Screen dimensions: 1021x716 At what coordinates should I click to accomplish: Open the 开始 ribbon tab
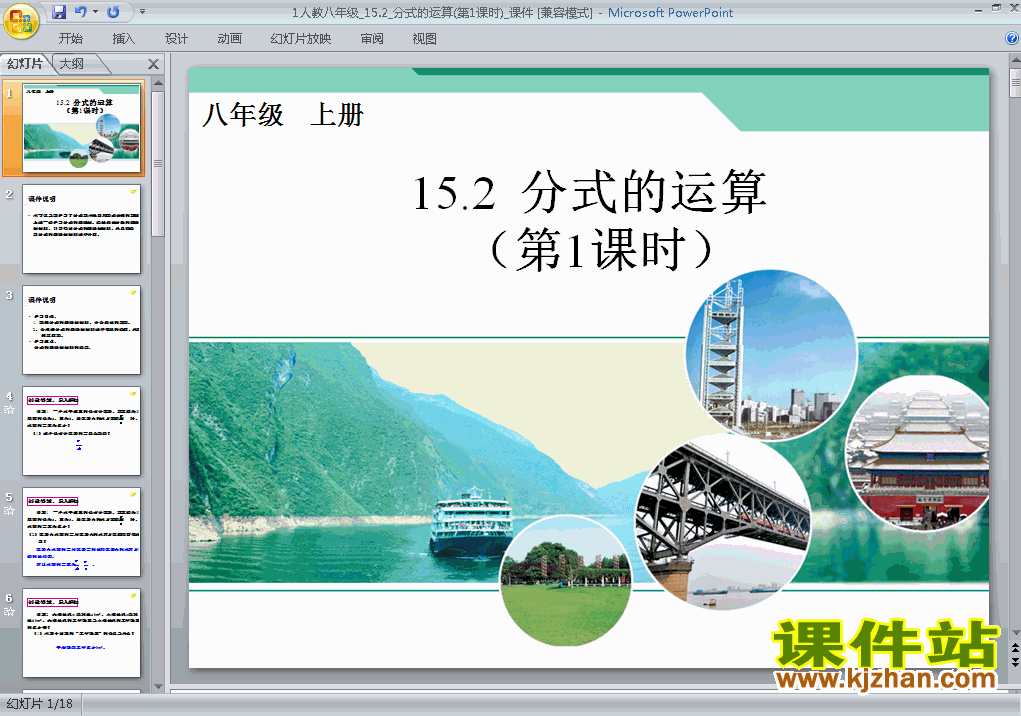pyautogui.click(x=70, y=39)
